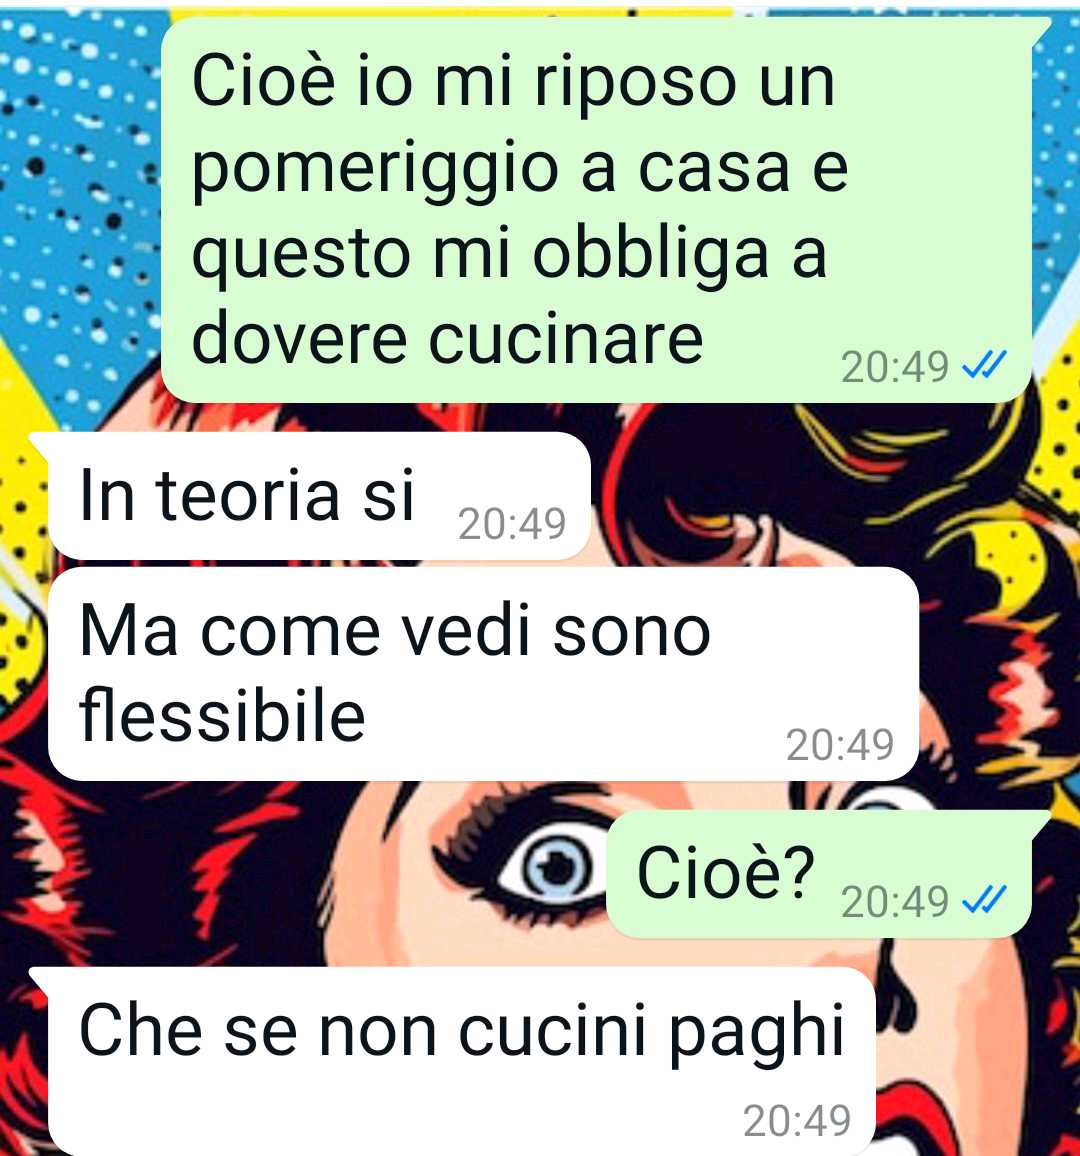The width and height of the screenshot is (1080, 1156).
Task: Click the timestamp next to 'Cioè?' text
Action: (894, 901)
